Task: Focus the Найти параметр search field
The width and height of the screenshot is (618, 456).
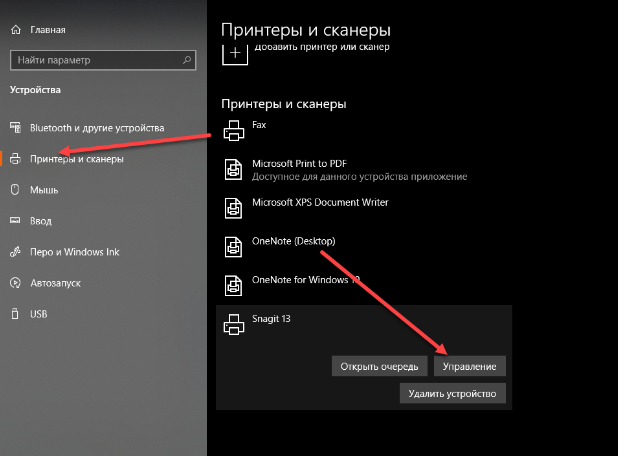Action: point(103,60)
